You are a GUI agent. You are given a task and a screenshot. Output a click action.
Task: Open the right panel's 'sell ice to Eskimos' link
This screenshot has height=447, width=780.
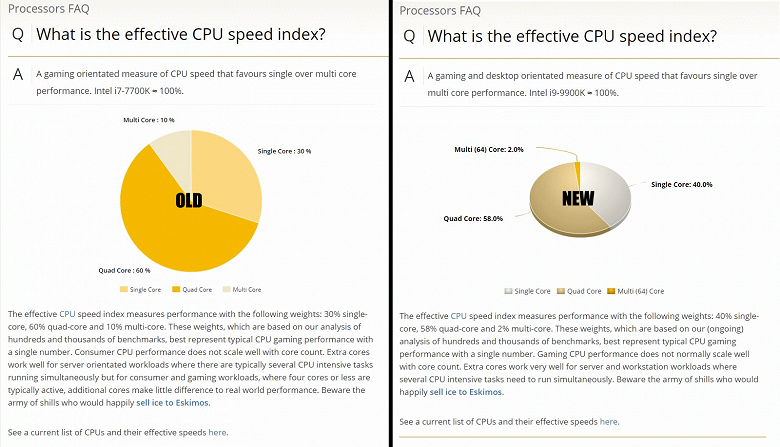tap(467, 392)
